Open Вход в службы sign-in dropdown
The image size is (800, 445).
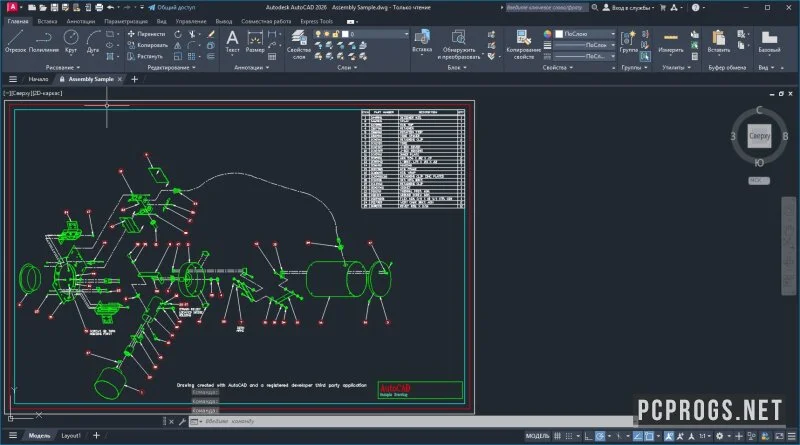click(x=628, y=8)
